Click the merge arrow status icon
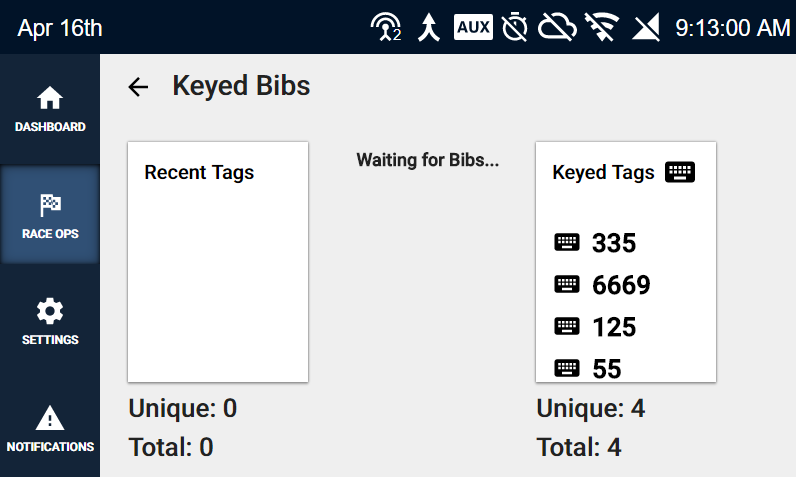 (429, 27)
